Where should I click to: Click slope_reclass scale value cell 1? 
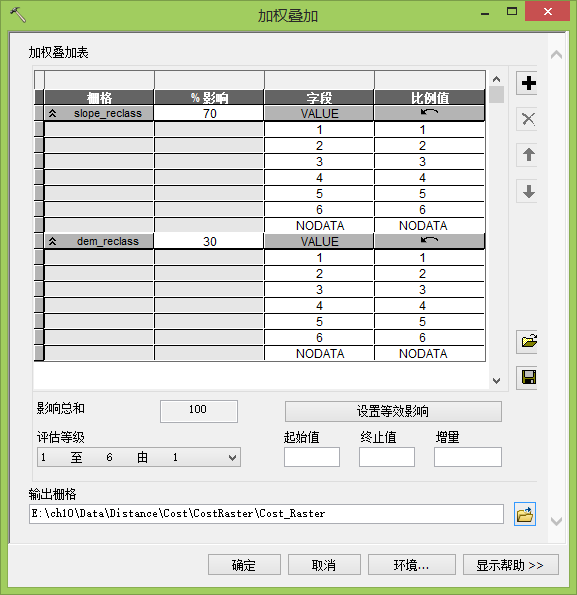click(x=429, y=130)
